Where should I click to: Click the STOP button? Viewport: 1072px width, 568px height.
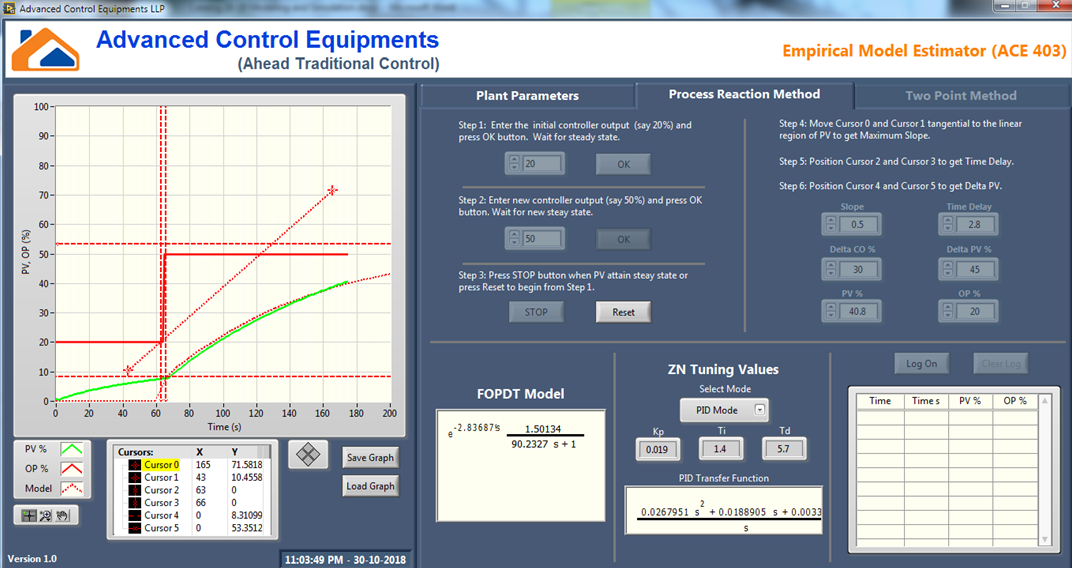point(536,312)
